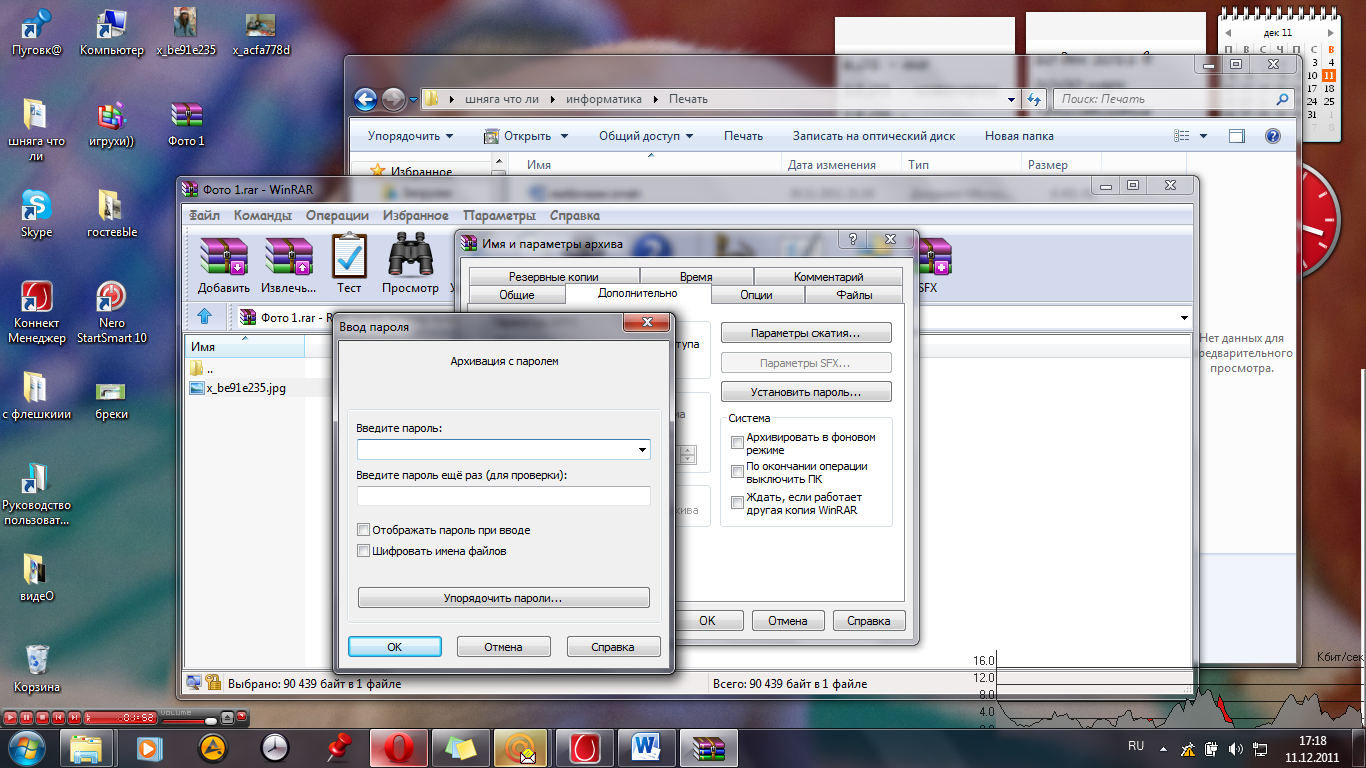This screenshot has height=768, width=1366.
Task: Open Параметры menu in WinRAR
Action: 500,215
